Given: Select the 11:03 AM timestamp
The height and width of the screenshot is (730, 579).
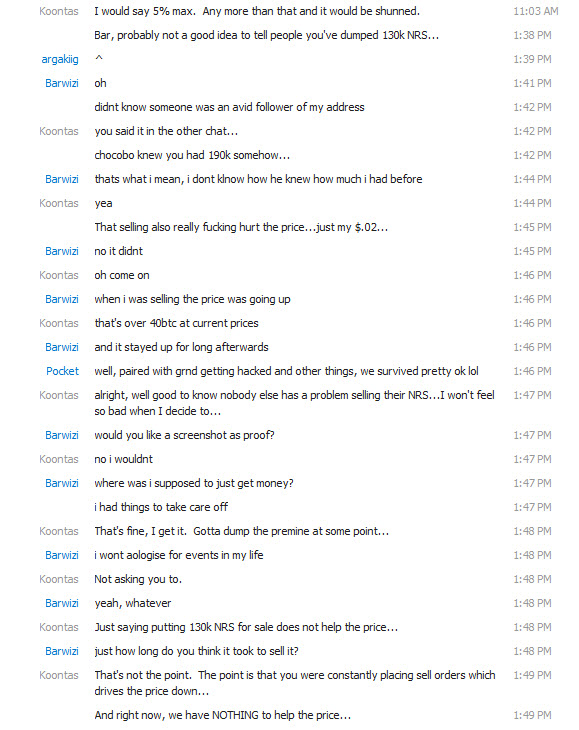Looking at the screenshot, I should [x=536, y=11].
